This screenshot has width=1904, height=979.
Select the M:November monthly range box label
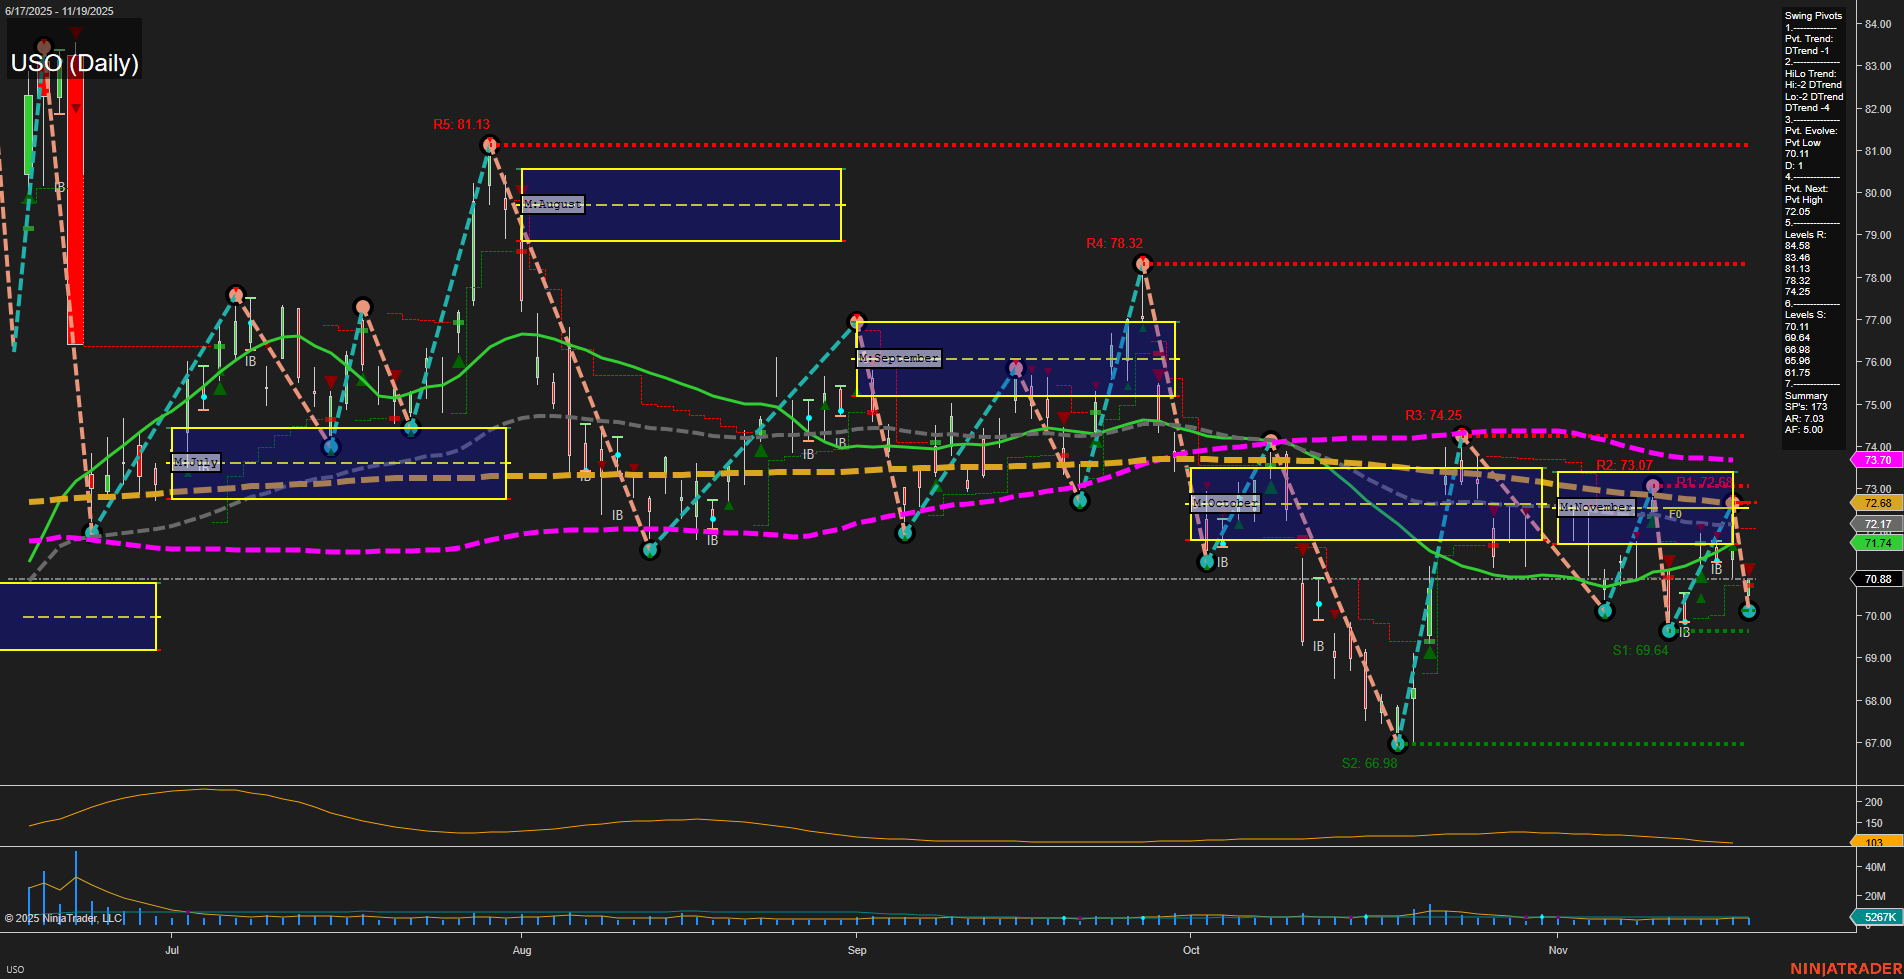pos(1597,507)
